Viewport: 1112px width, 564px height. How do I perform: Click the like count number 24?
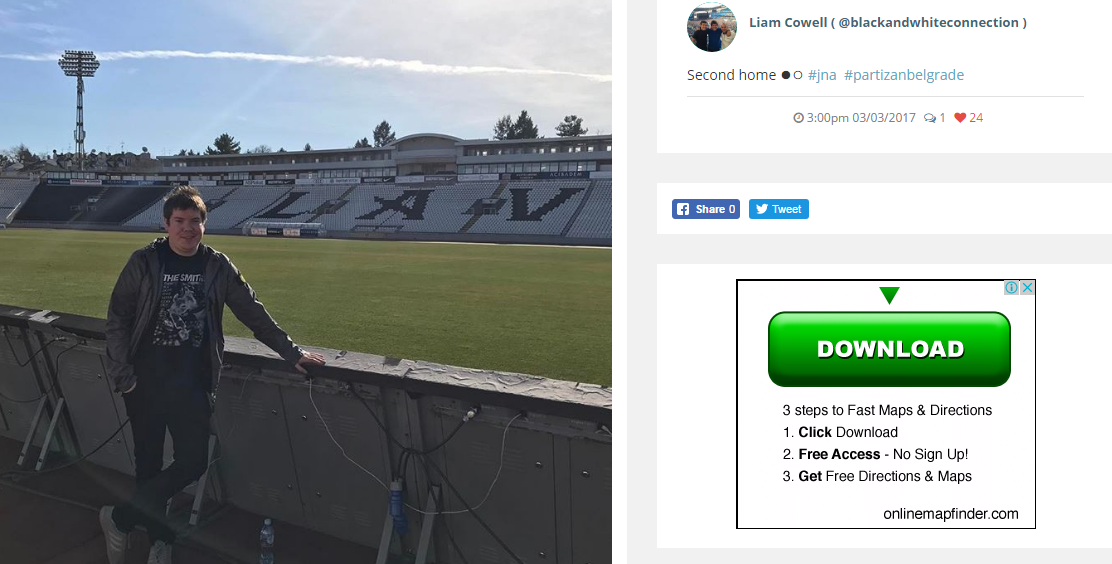coord(976,118)
